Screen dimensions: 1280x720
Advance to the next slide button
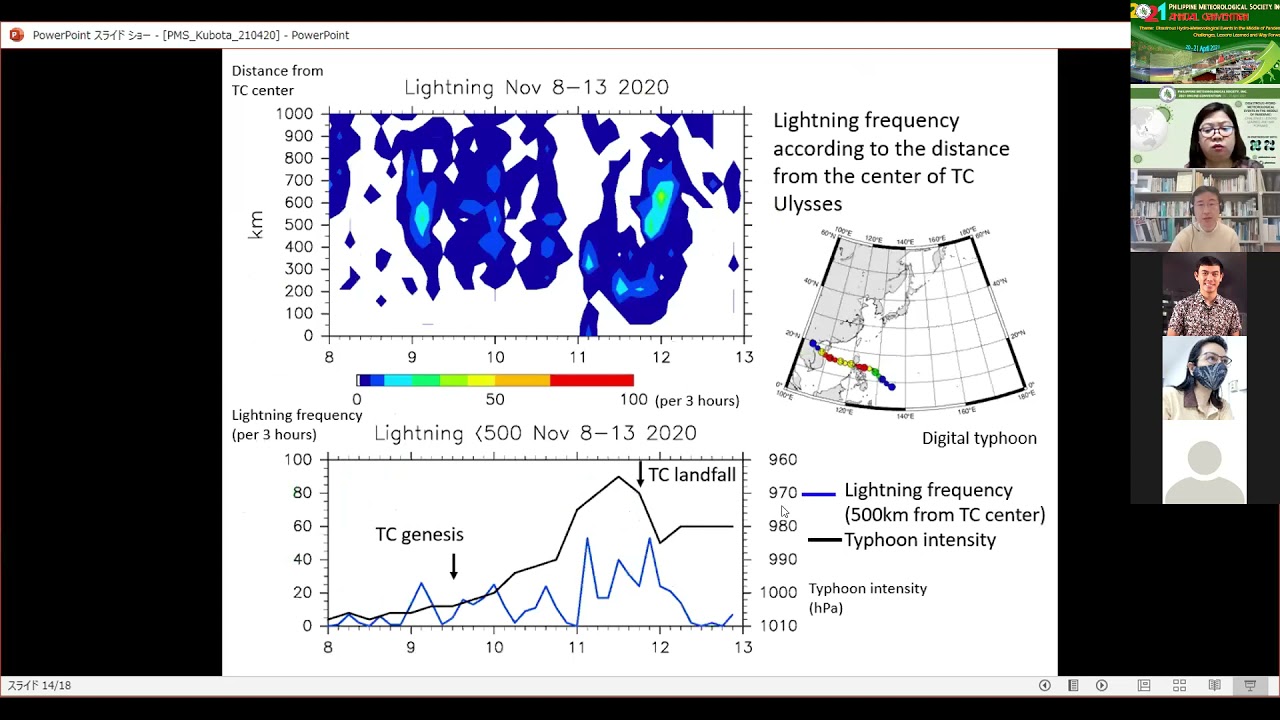(1102, 685)
